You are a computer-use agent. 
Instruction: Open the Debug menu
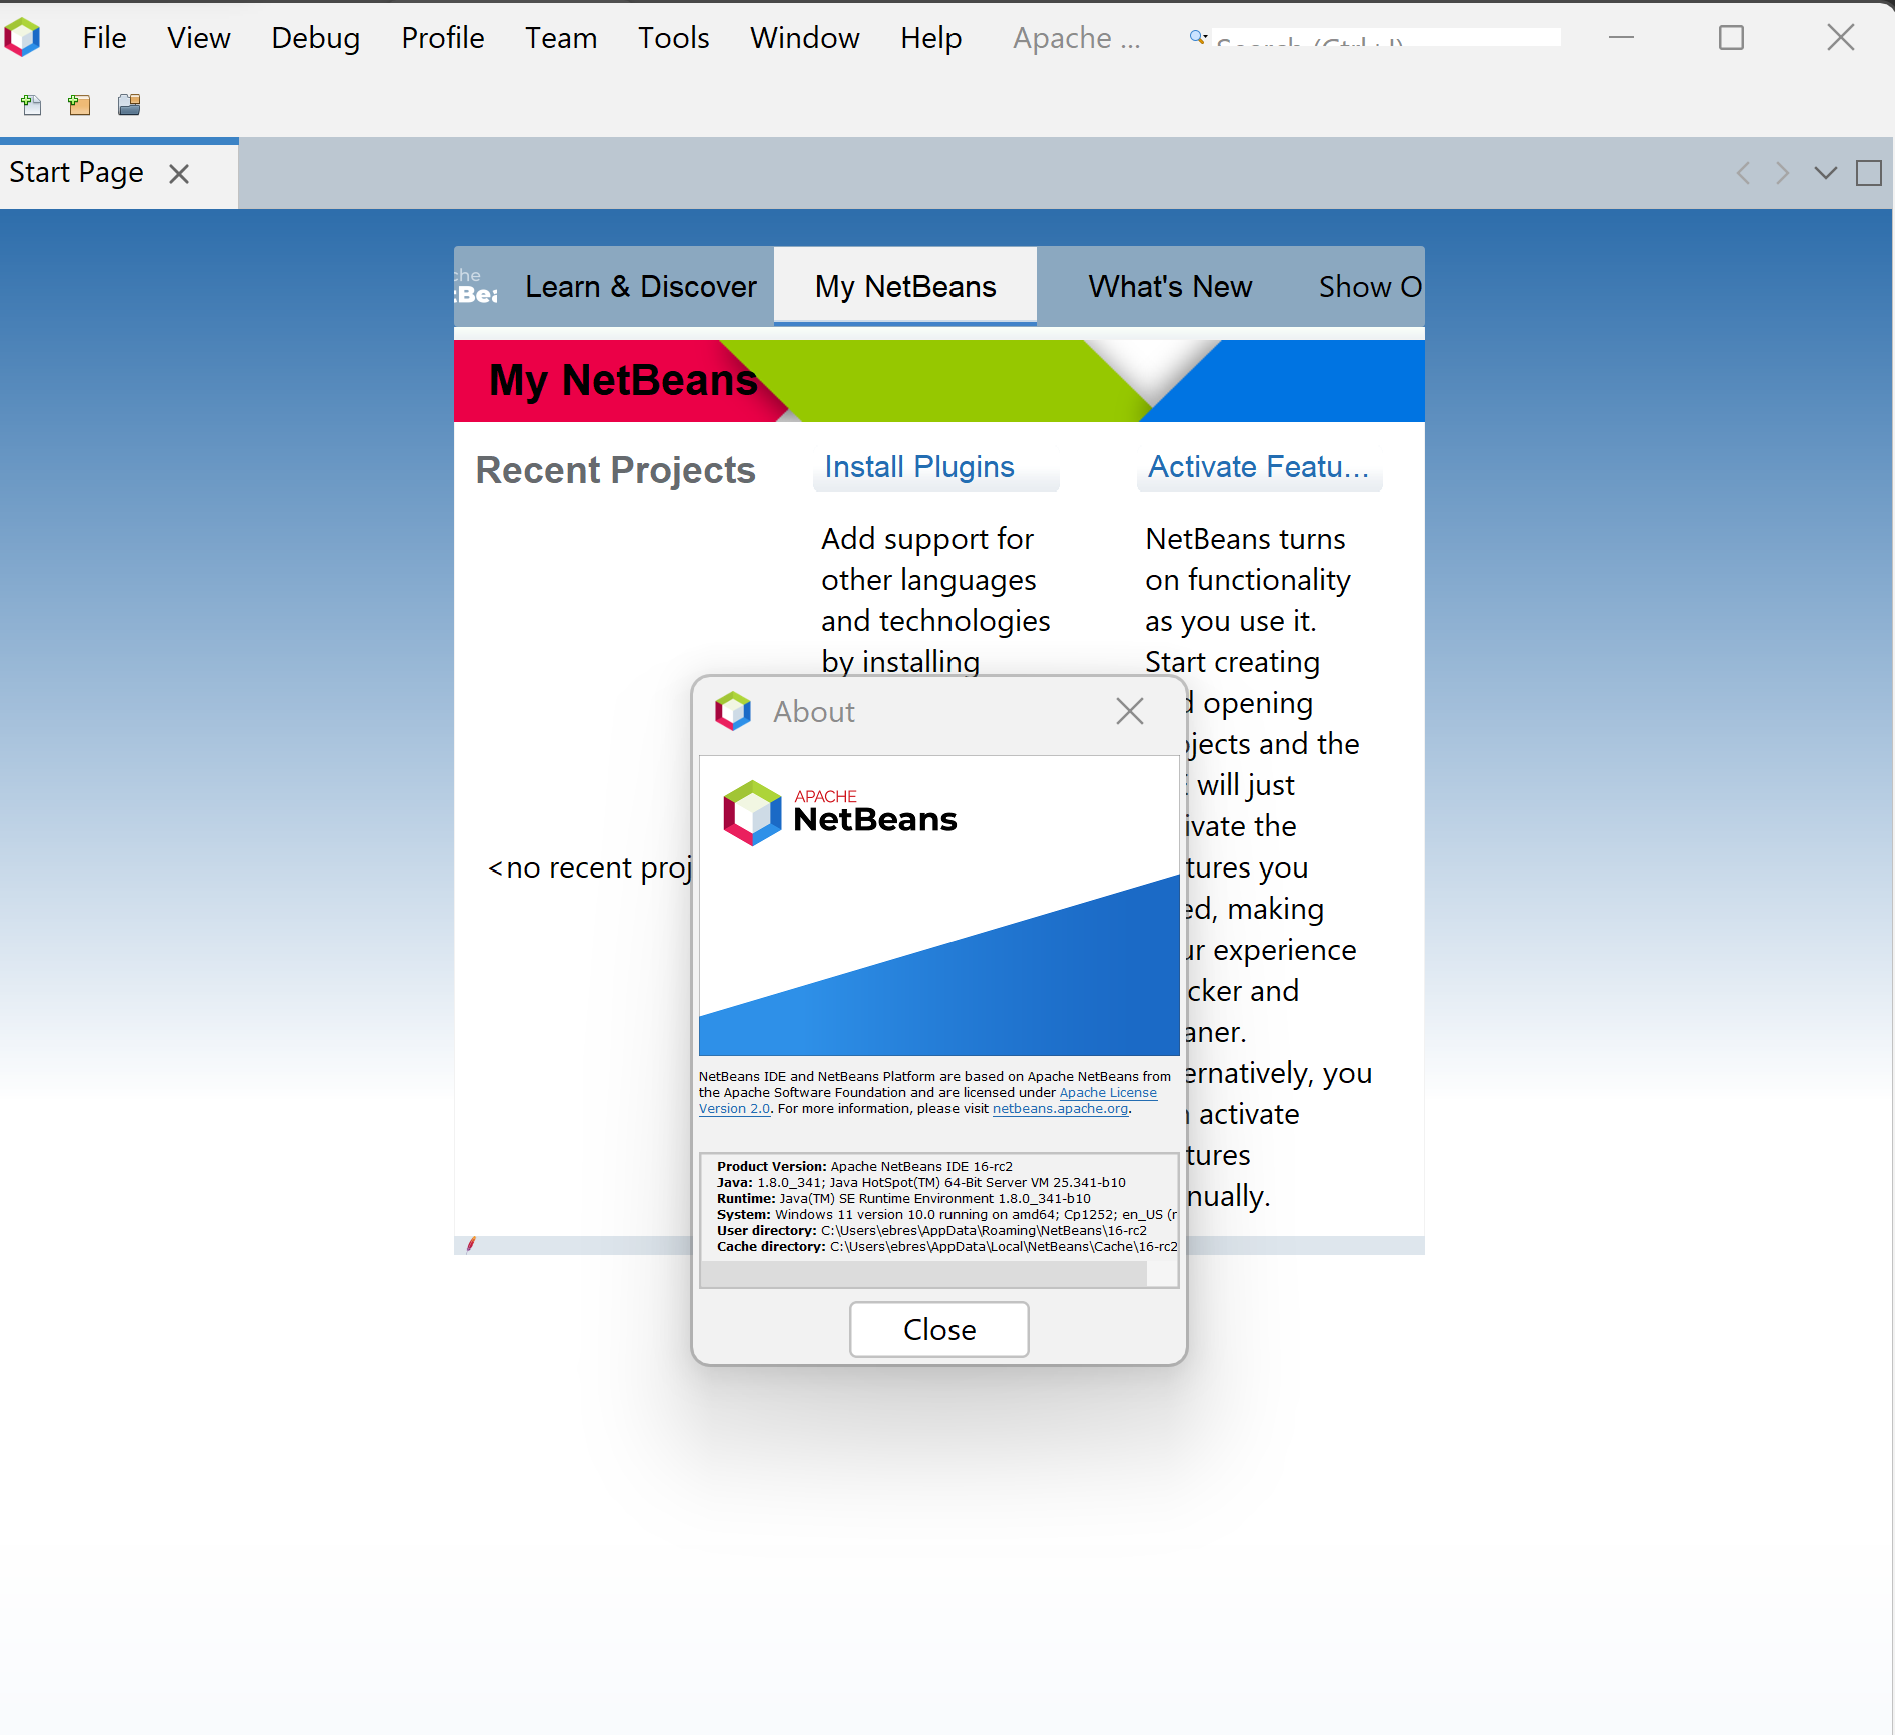pyautogui.click(x=315, y=38)
